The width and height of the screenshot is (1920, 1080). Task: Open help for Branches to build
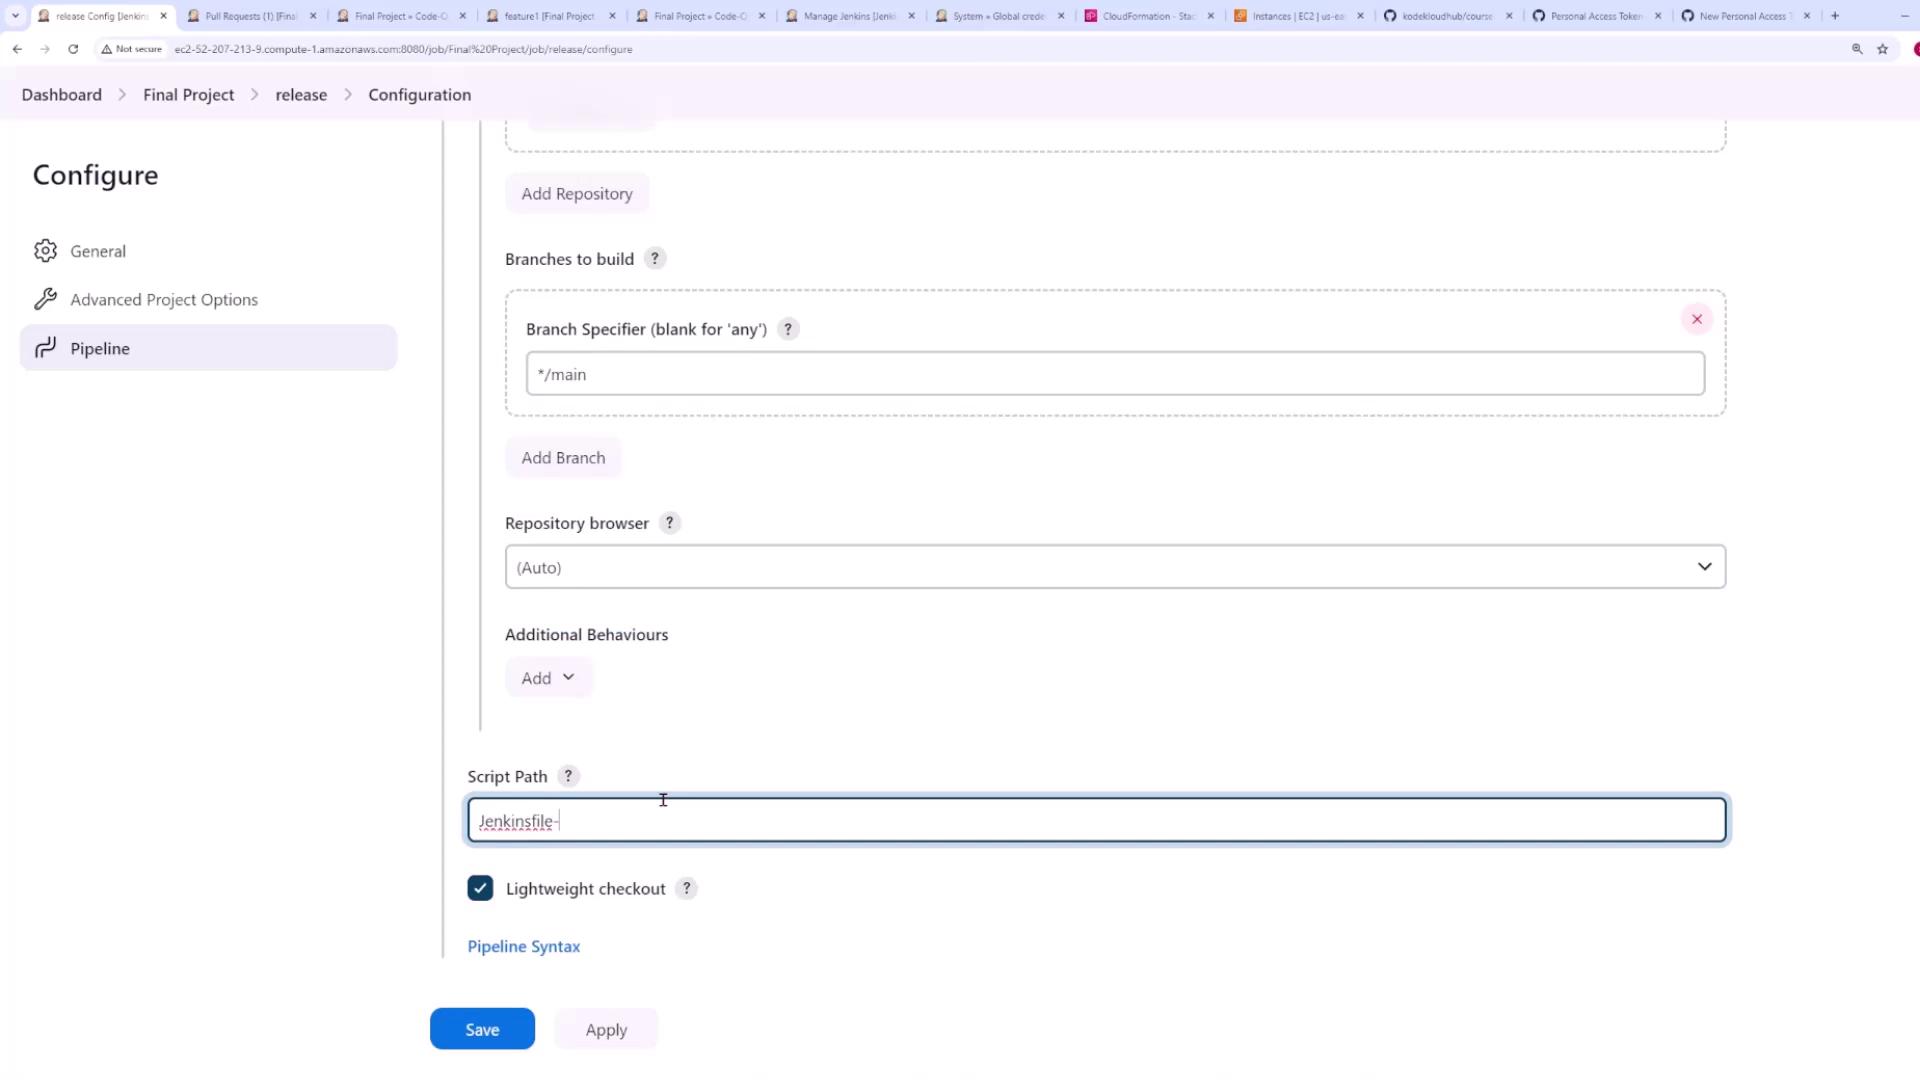[x=655, y=259]
